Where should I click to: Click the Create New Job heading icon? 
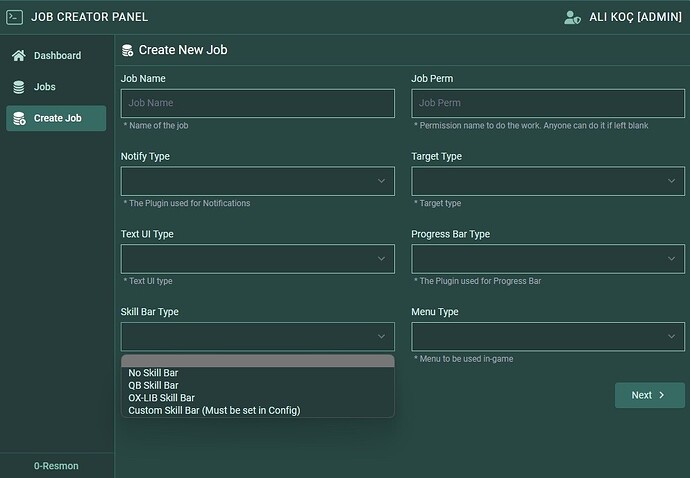point(128,50)
